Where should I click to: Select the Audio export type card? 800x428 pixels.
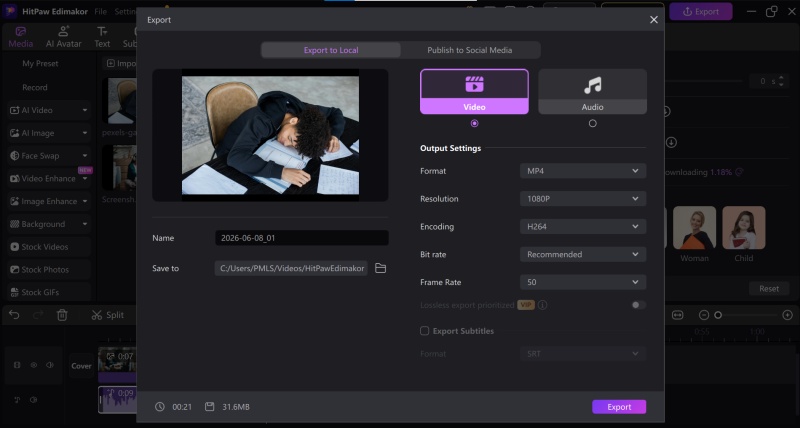(592, 91)
